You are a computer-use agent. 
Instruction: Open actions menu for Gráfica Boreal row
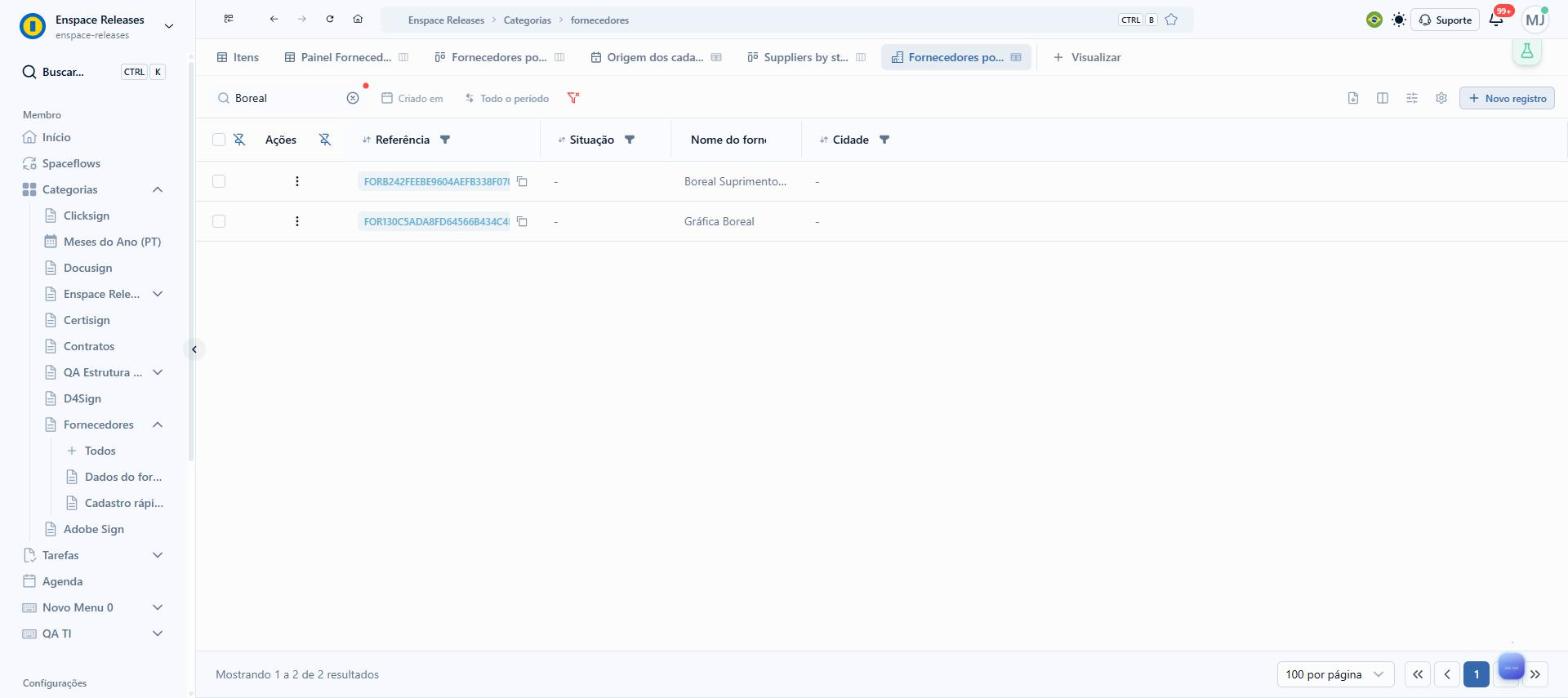click(x=297, y=221)
